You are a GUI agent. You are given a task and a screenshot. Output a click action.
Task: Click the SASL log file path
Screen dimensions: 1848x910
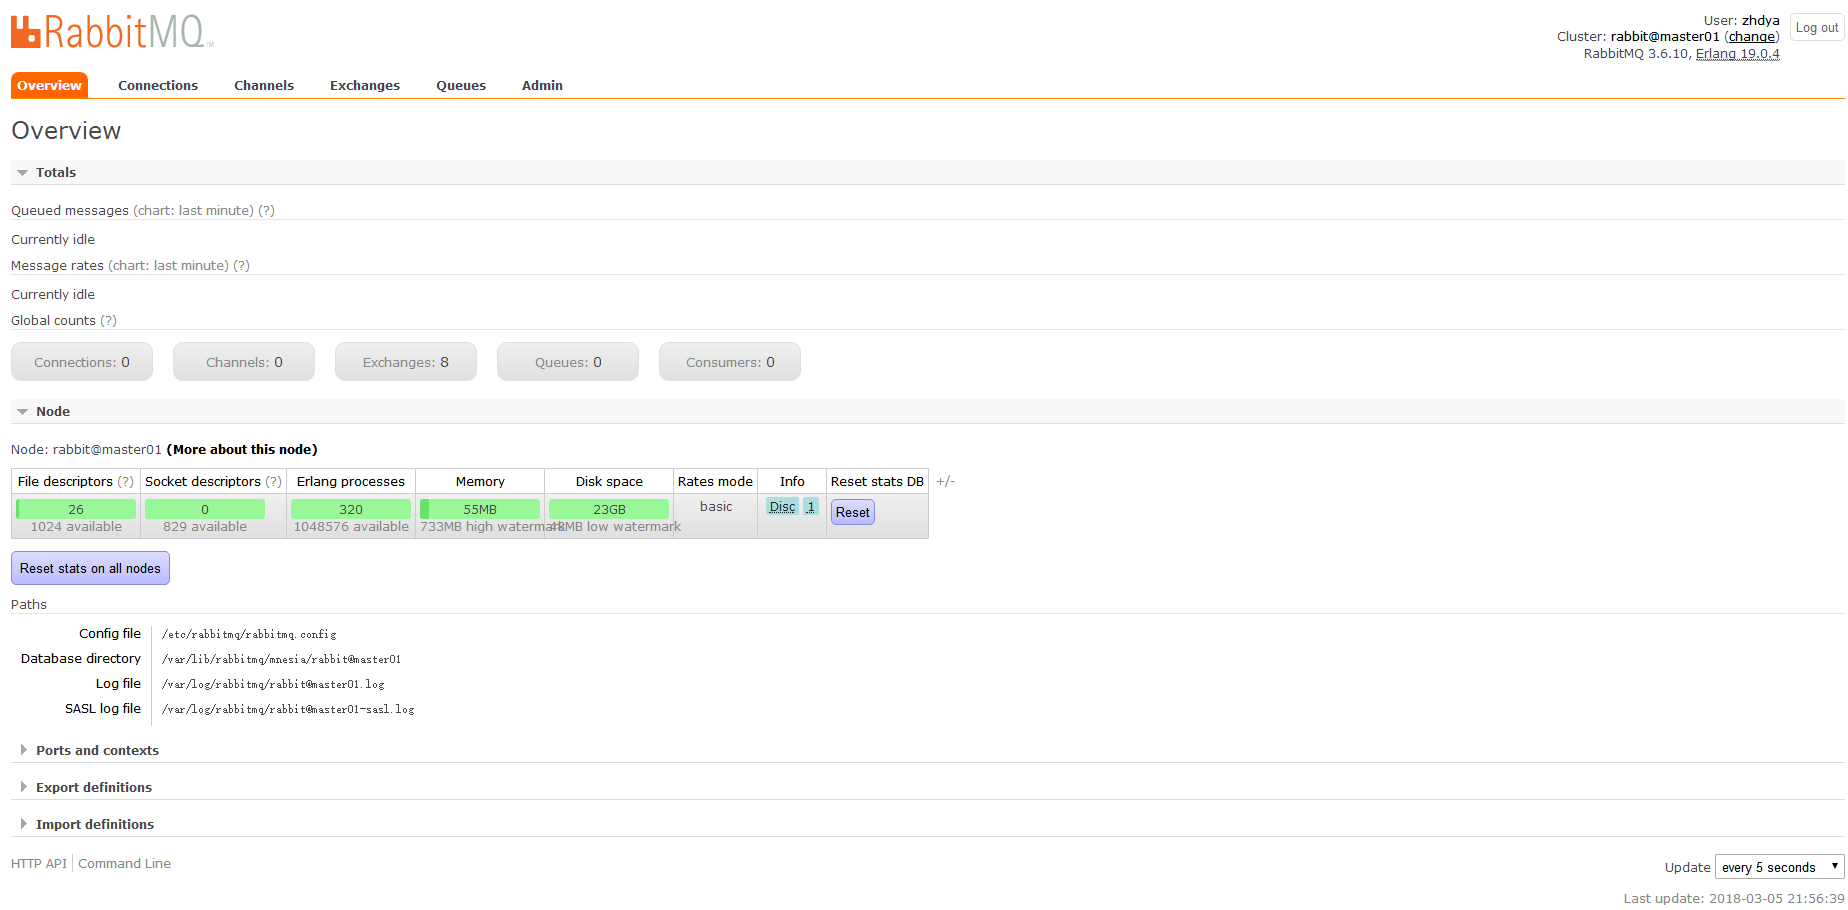[x=288, y=710]
